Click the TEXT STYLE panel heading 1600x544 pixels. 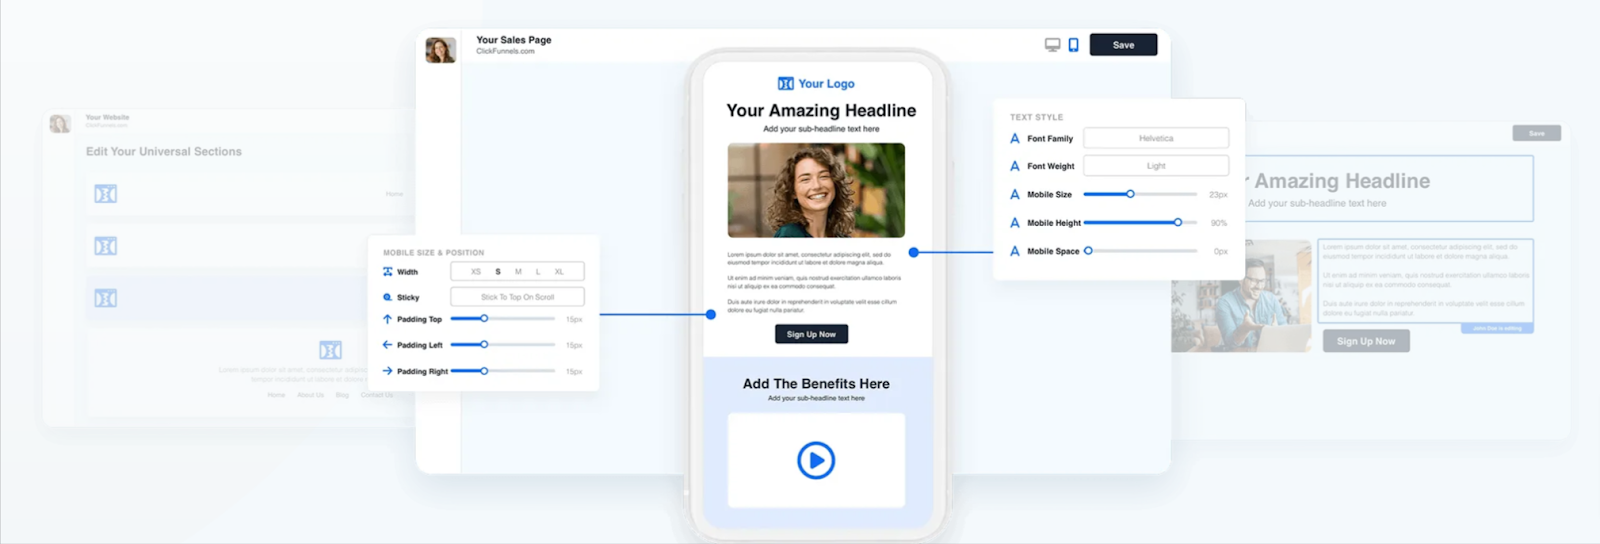coord(1036,117)
